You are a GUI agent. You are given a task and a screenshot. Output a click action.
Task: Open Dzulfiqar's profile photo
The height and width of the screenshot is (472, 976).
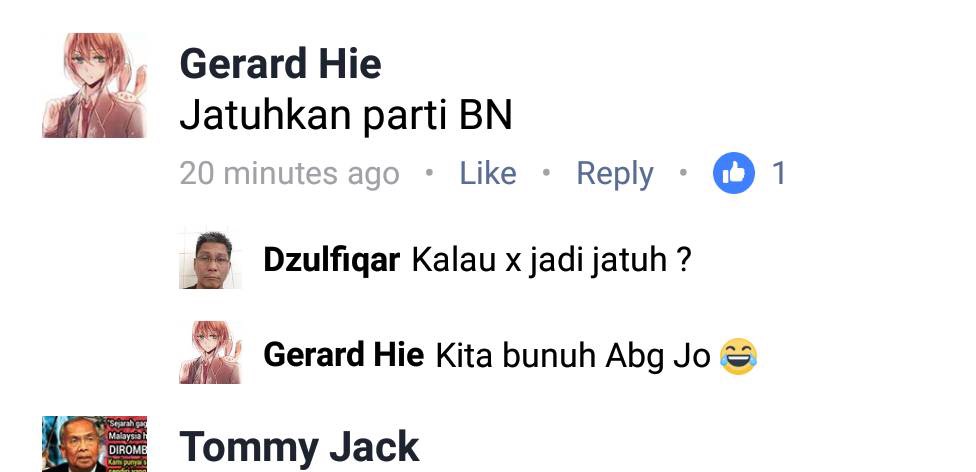pyautogui.click(x=210, y=259)
